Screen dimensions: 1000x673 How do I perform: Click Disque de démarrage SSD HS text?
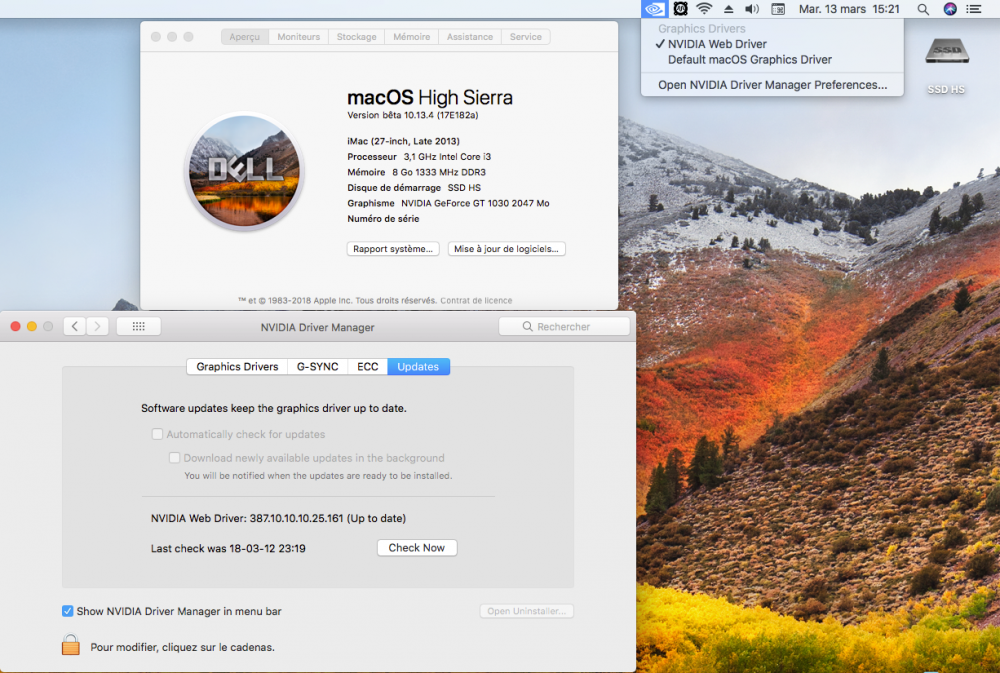pos(414,188)
